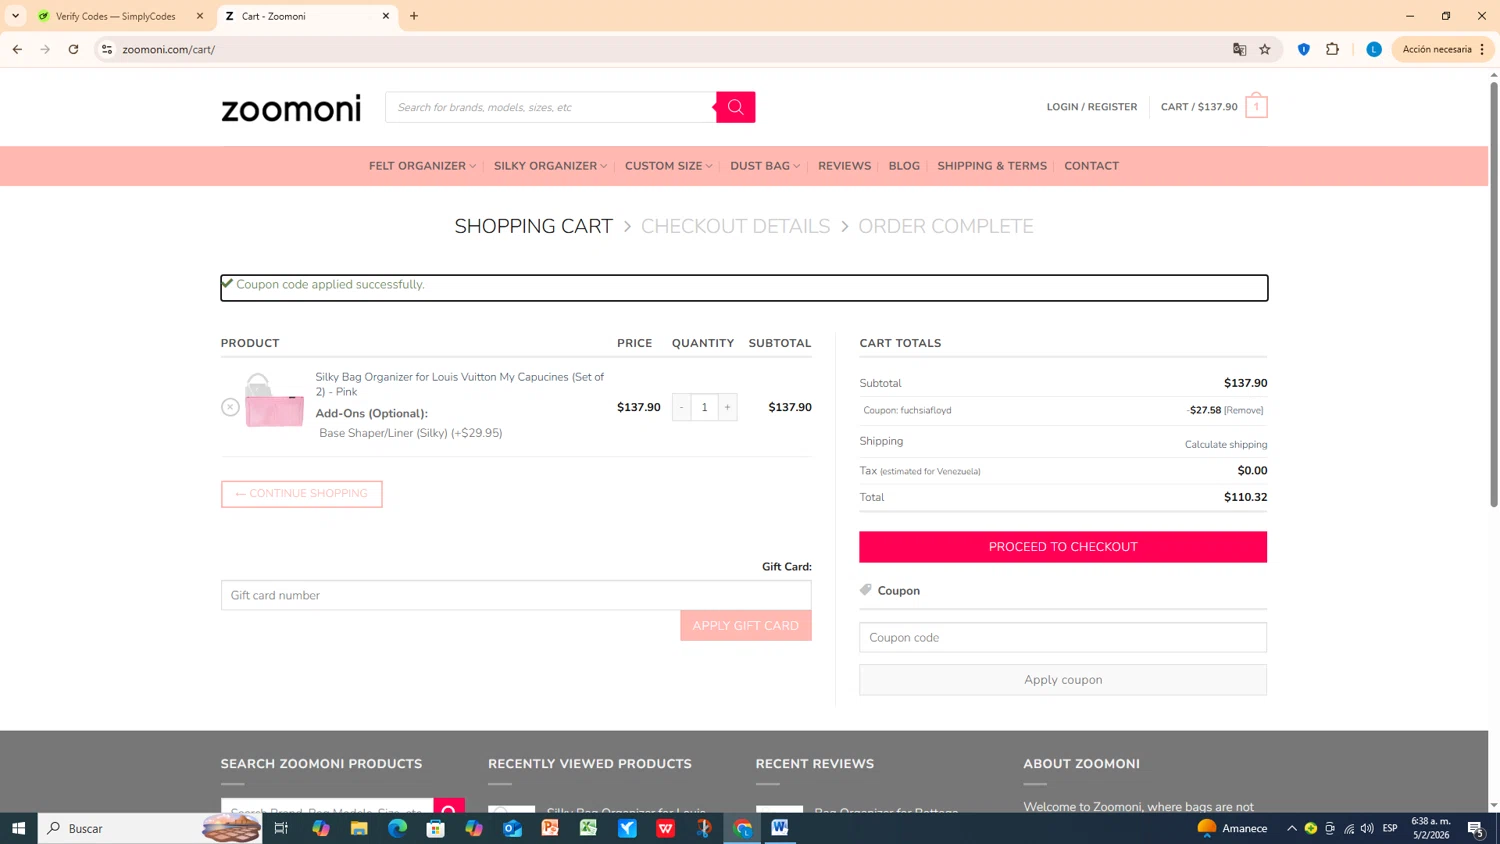Open Shipping & Terms page

992,166
